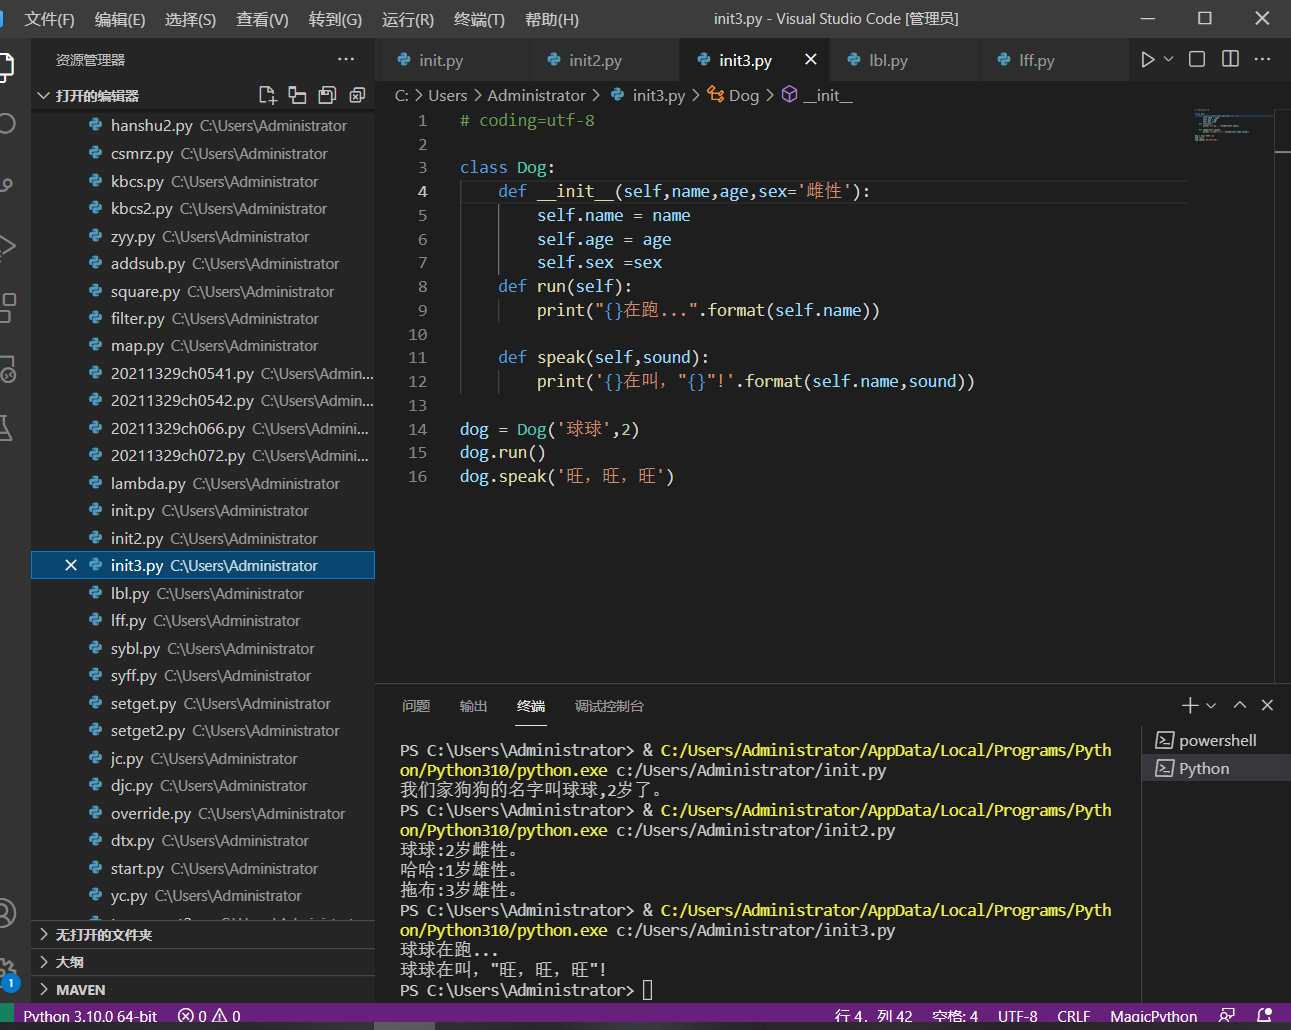
Task: Open the notifications bell in status bar
Action: point(1264,1016)
